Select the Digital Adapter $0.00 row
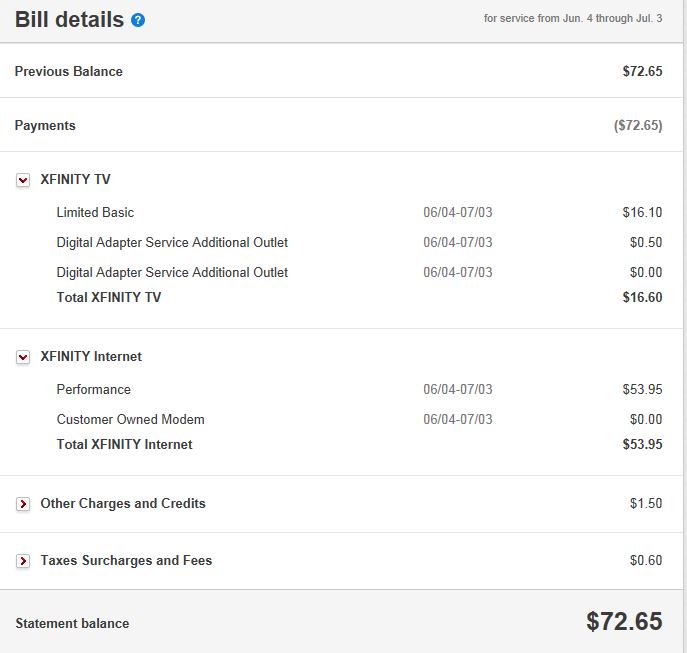This screenshot has height=653, width=687. [x=172, y=272]
